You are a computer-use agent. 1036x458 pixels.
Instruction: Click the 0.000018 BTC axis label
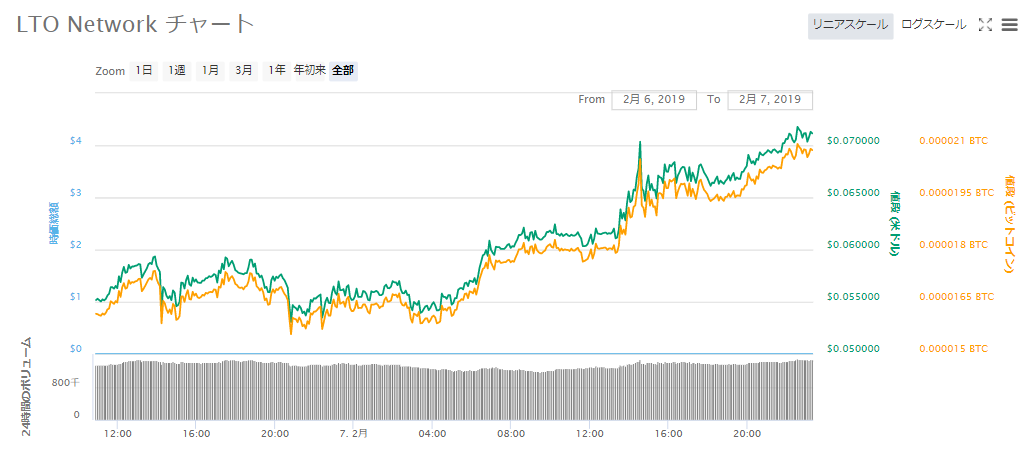pyautogui.click(x=953, y=245)
